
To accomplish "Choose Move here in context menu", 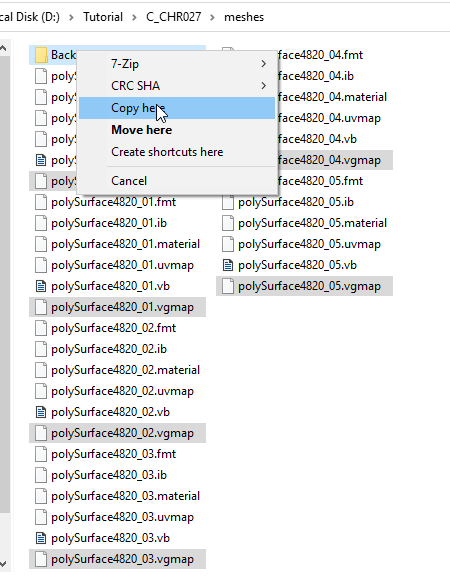I will click(x=177, y=130).
